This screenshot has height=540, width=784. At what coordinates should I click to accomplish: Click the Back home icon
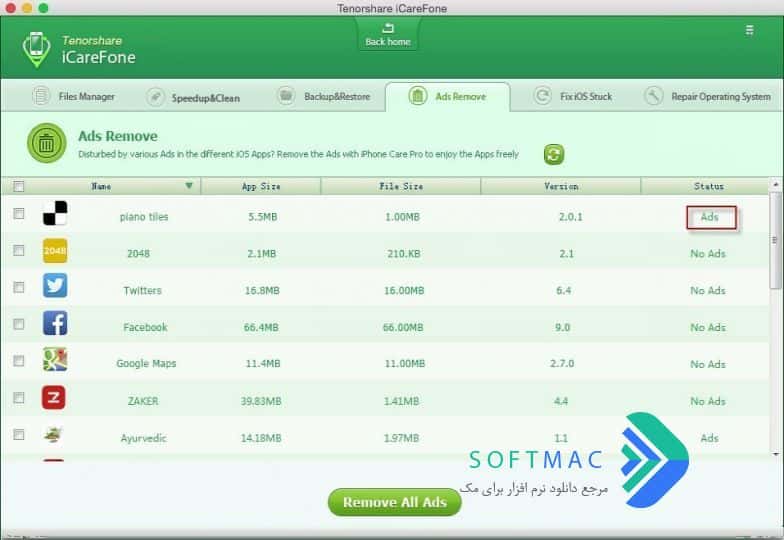(388, 28)
